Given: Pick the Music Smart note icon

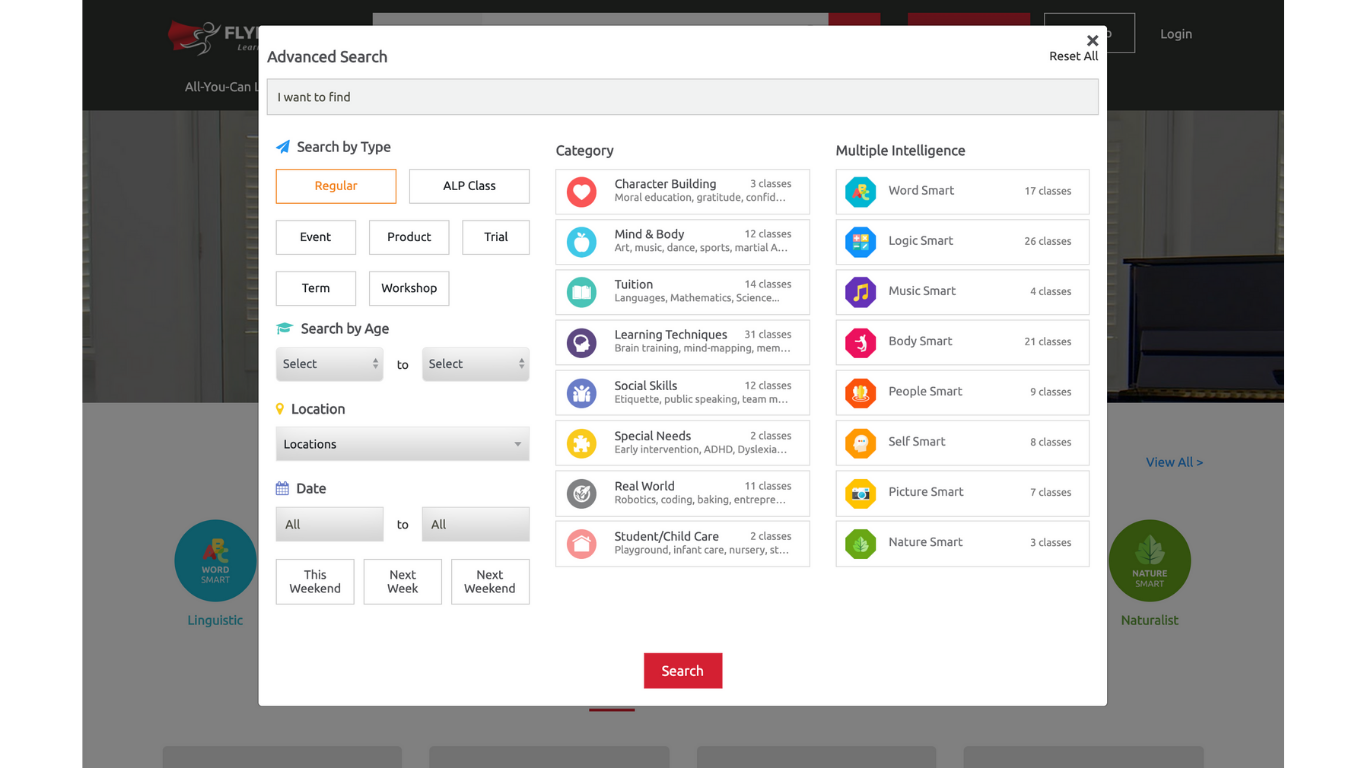Looking at the screenshot, I should click(860, 292).
